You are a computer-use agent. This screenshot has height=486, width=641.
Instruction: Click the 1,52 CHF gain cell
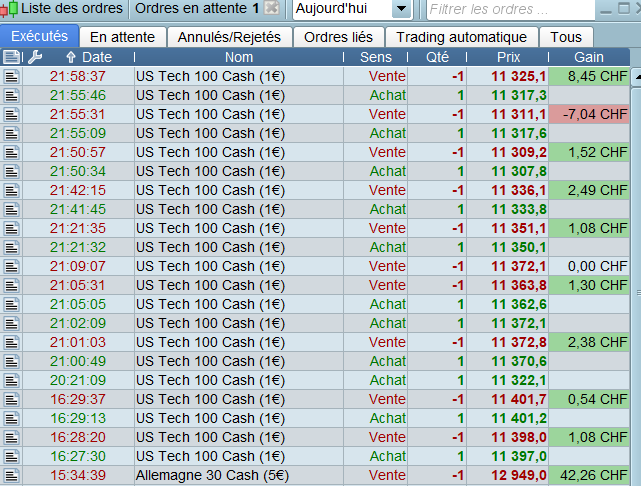[589, 152]
